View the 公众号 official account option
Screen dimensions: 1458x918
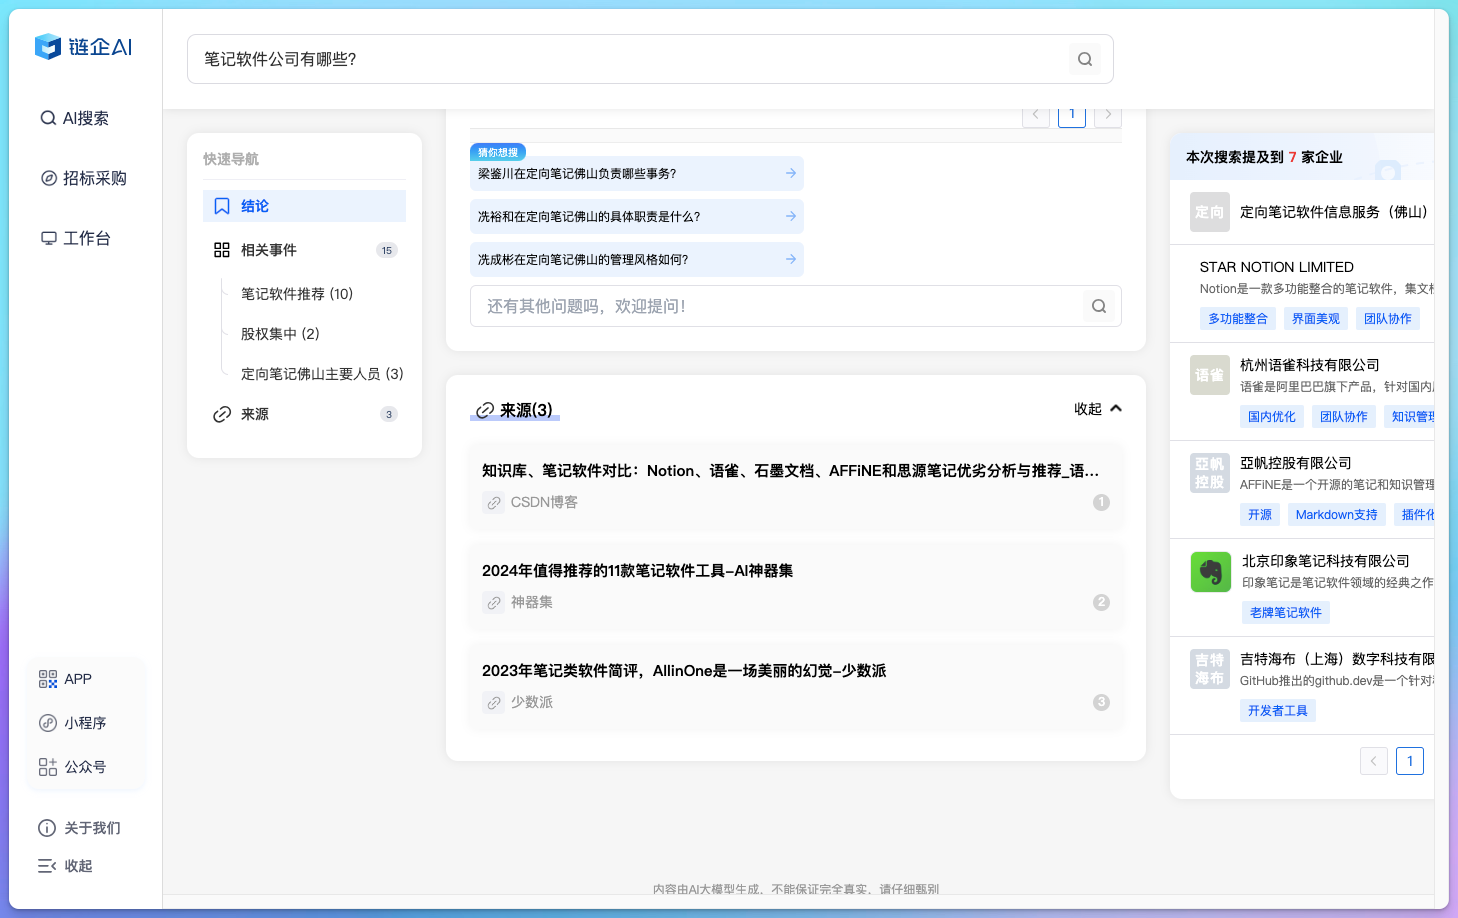pyautogui.click(x=74, y=767)
